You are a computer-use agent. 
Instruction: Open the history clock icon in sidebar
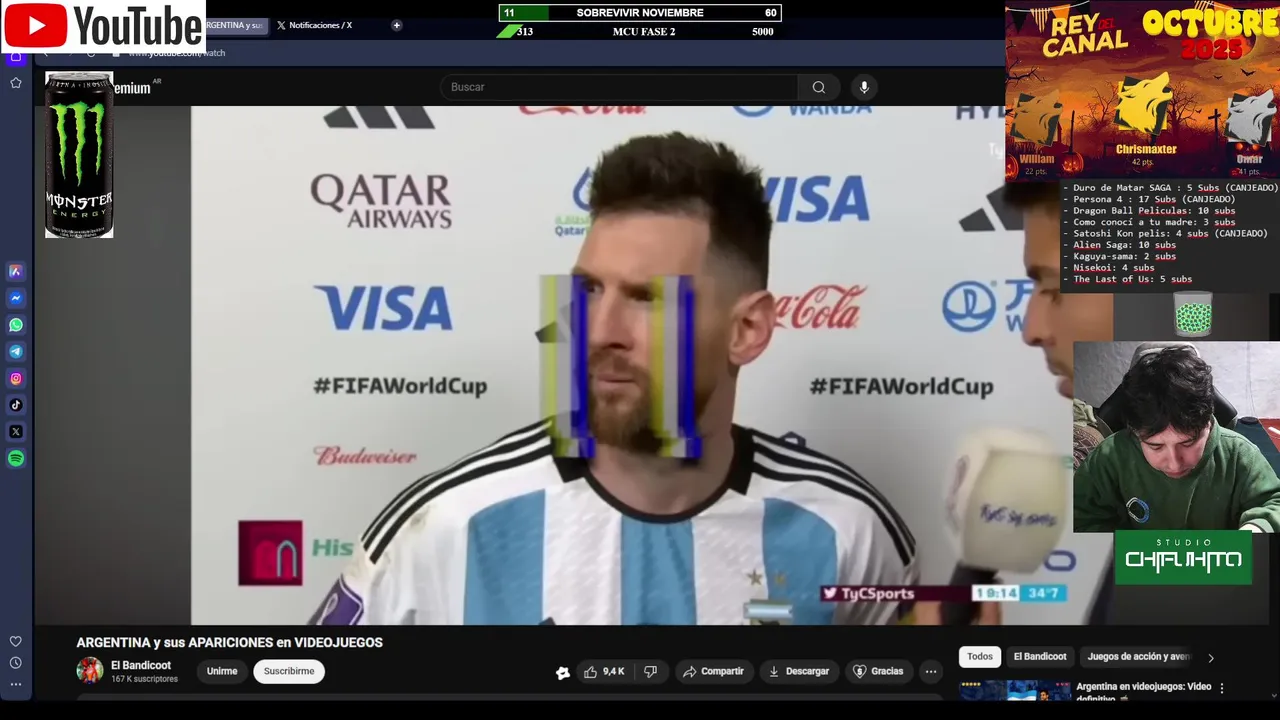pyautogui.click(x=16, y=663)
